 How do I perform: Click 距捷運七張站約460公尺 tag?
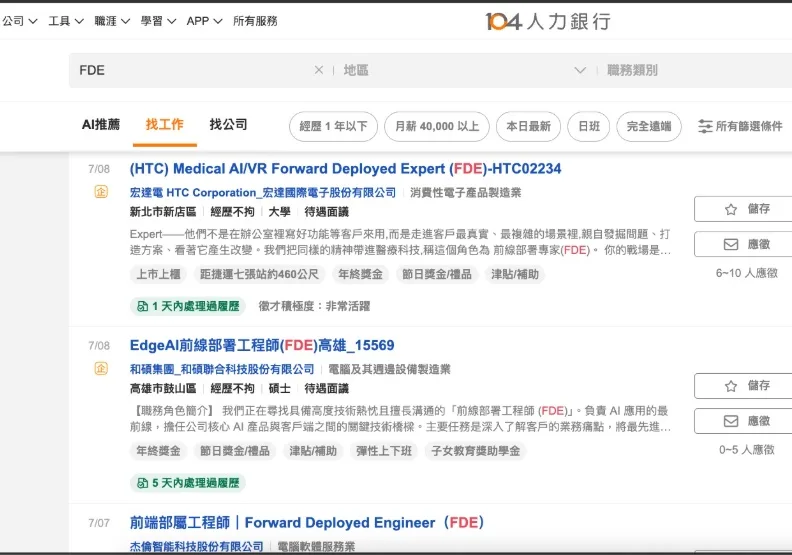coord(259,274)
